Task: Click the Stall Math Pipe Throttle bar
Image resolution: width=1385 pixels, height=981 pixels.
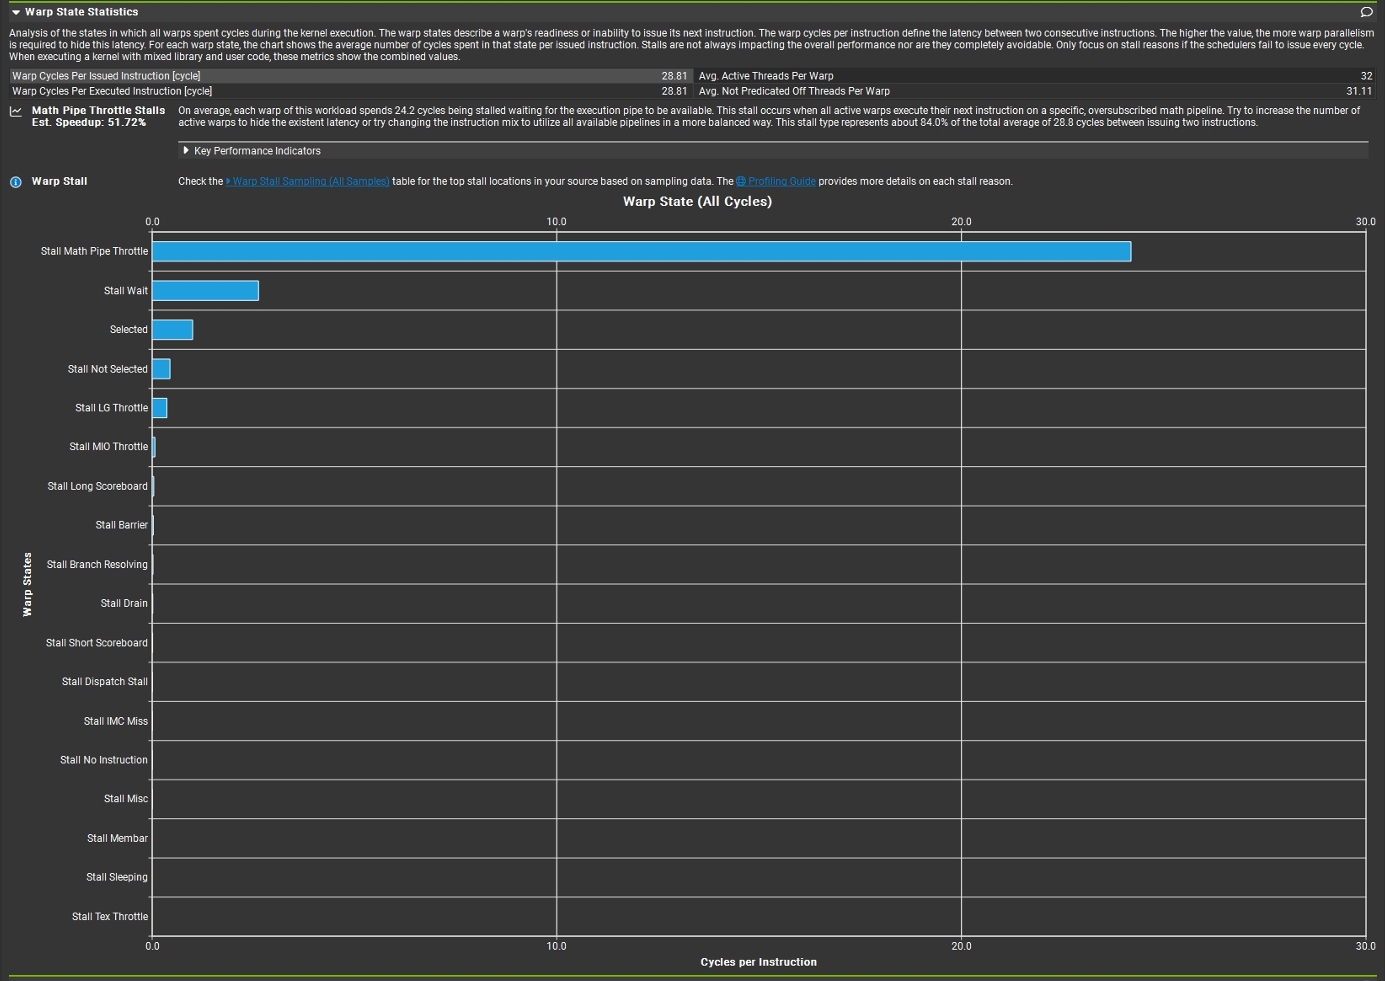Action: point(640,252)
